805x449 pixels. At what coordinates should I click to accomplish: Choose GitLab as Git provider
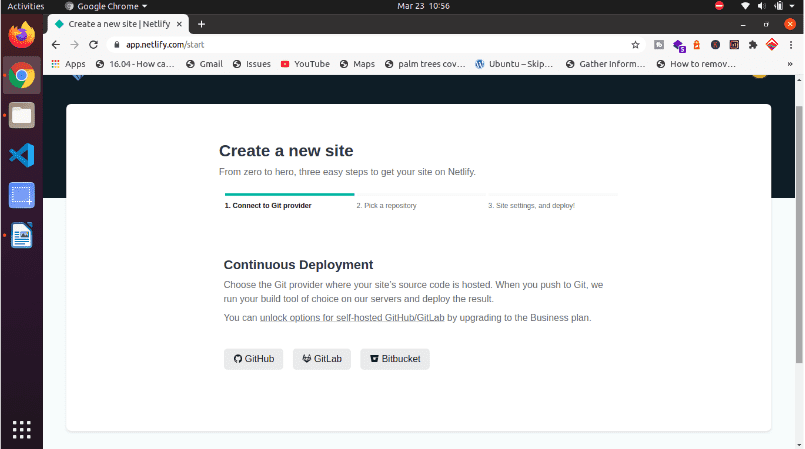pos(322,359)
